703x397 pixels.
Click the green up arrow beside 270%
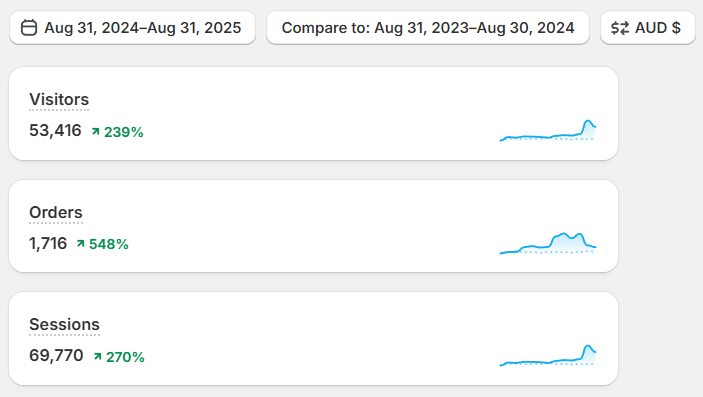click(x=97, y=356)
